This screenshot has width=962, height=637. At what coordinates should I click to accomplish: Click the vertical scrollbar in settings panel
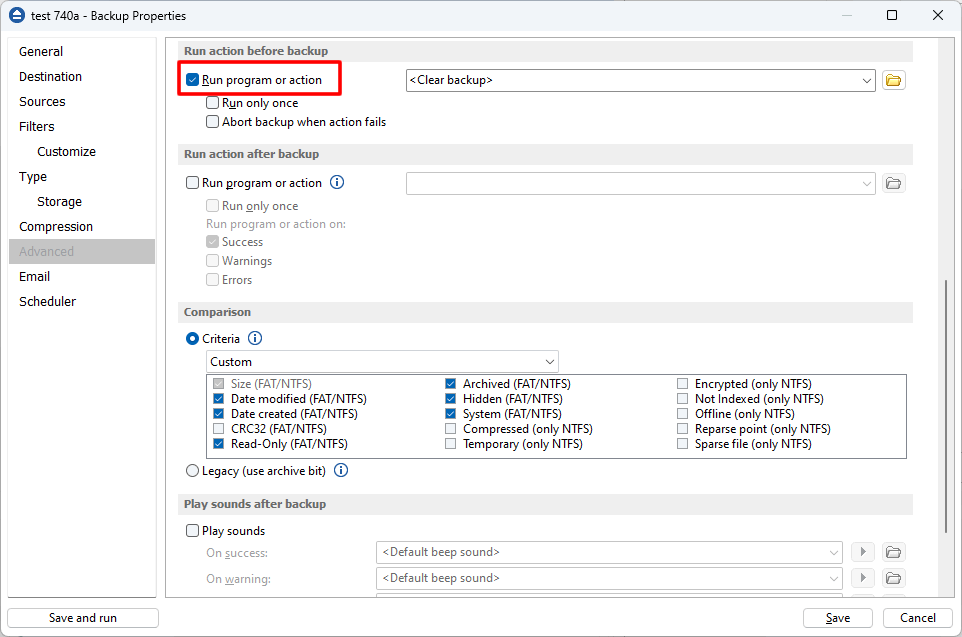point(945,400)
